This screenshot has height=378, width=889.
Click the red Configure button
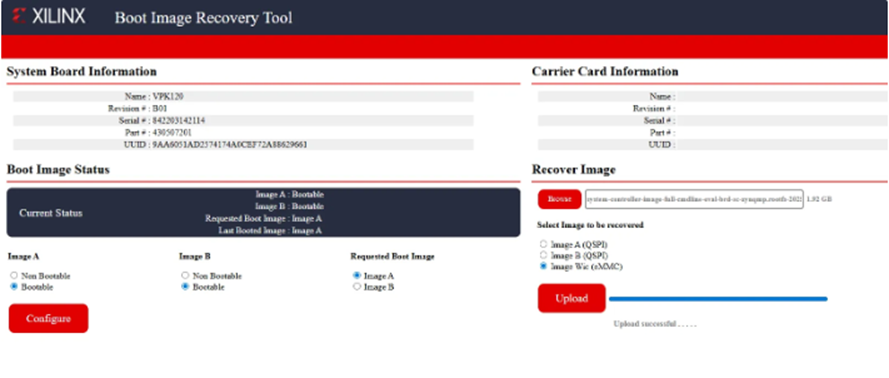[x=48, y=318]
